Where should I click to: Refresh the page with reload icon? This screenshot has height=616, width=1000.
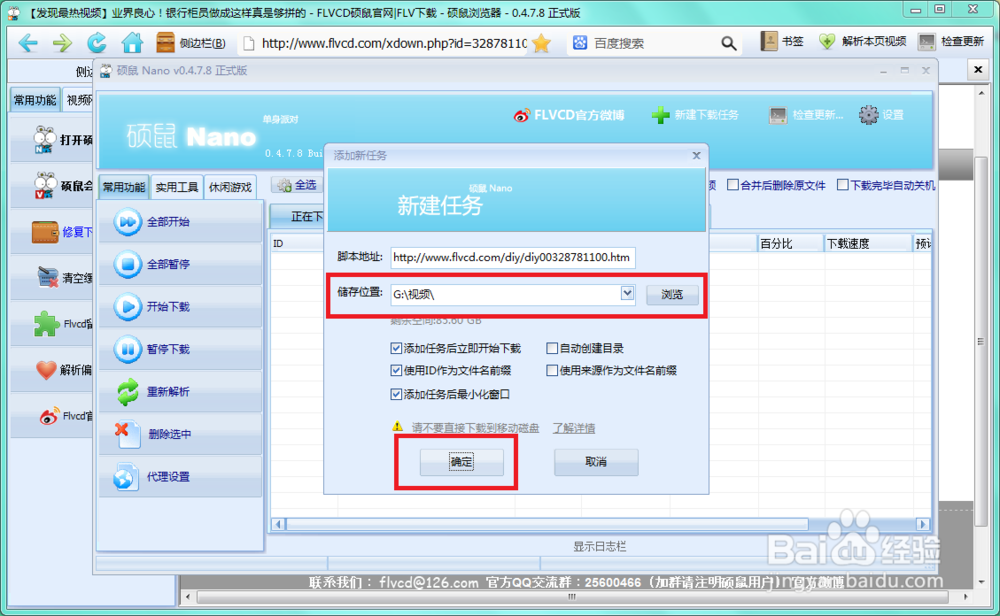[97, 43]
